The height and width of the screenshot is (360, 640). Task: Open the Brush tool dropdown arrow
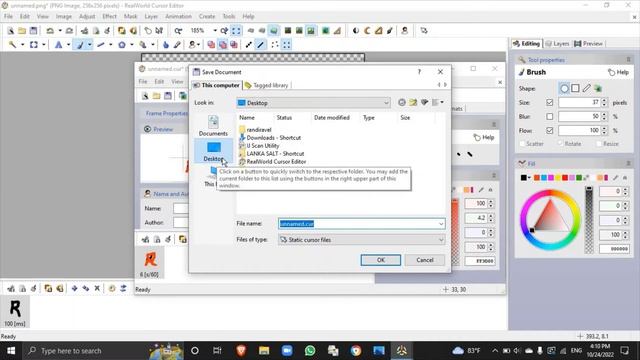point(89,45)
